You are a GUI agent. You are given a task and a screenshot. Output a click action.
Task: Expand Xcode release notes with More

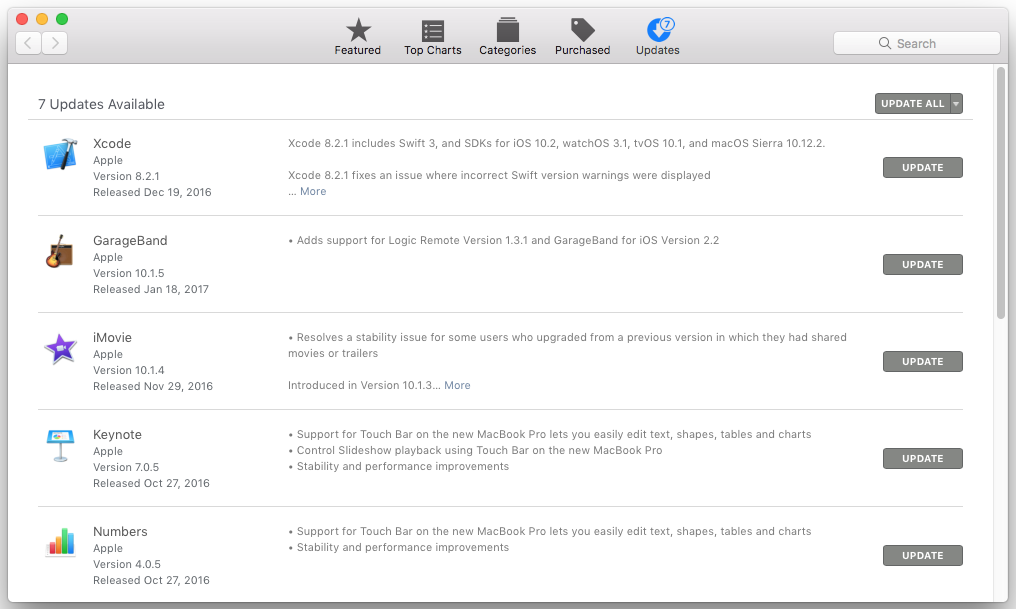coord(313,191)
